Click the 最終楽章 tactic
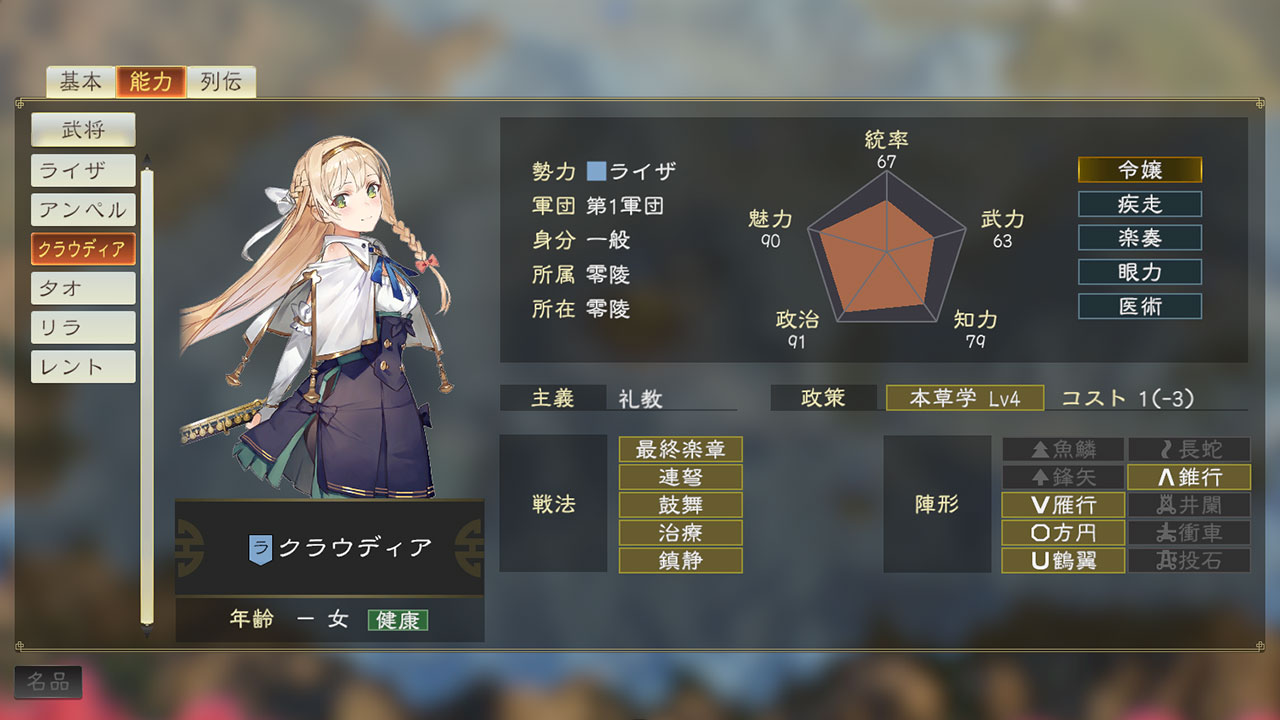The image size is (1280, 720). click(681, 449)
